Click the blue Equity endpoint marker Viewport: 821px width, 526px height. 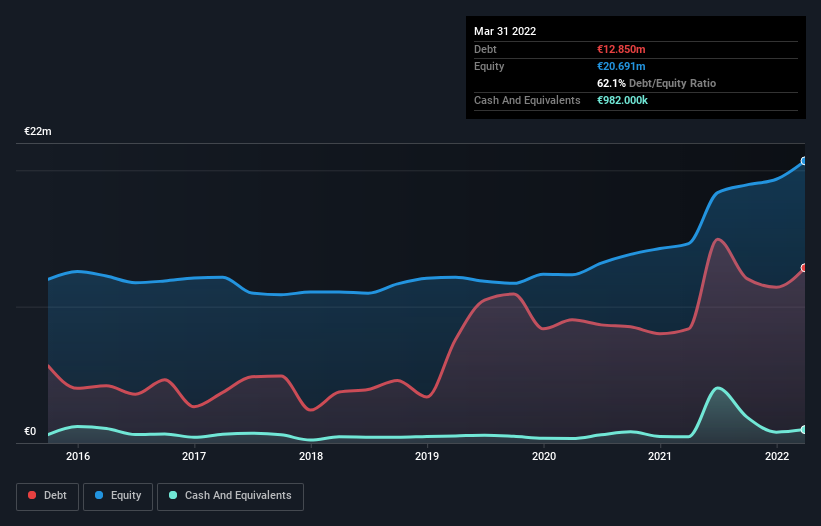click(804, 161)
